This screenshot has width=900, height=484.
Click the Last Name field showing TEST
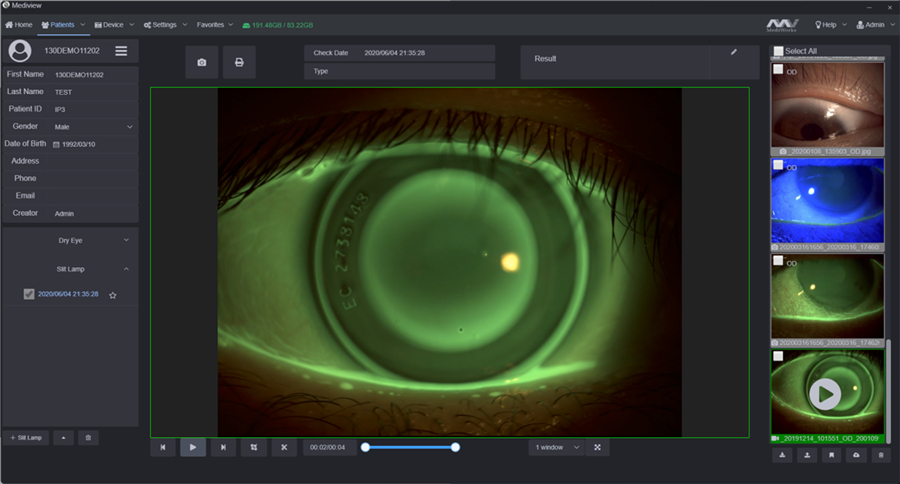(x=94, y=92)
